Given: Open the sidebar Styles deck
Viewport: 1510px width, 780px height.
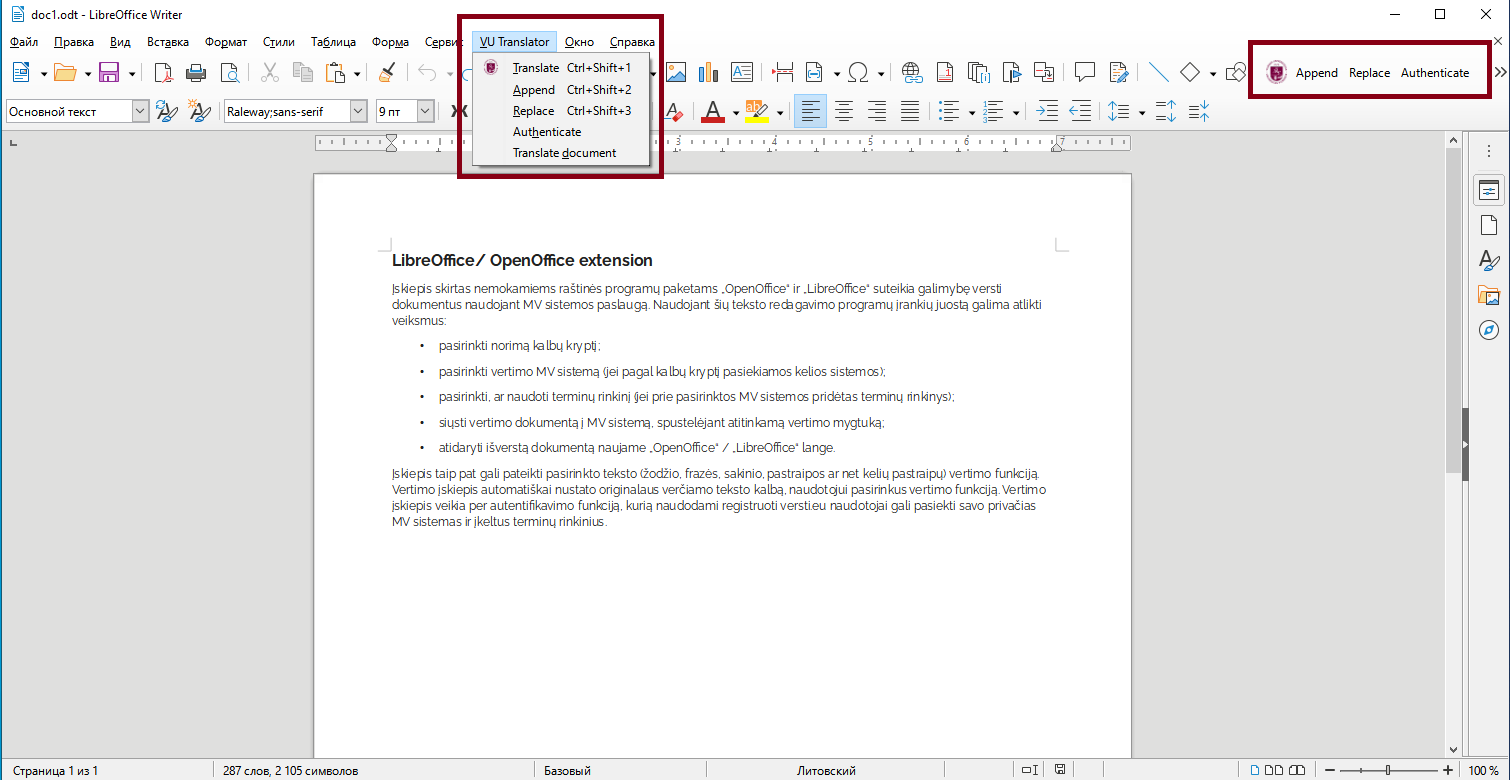Looking at the screenshot, I should [1489, 260].
